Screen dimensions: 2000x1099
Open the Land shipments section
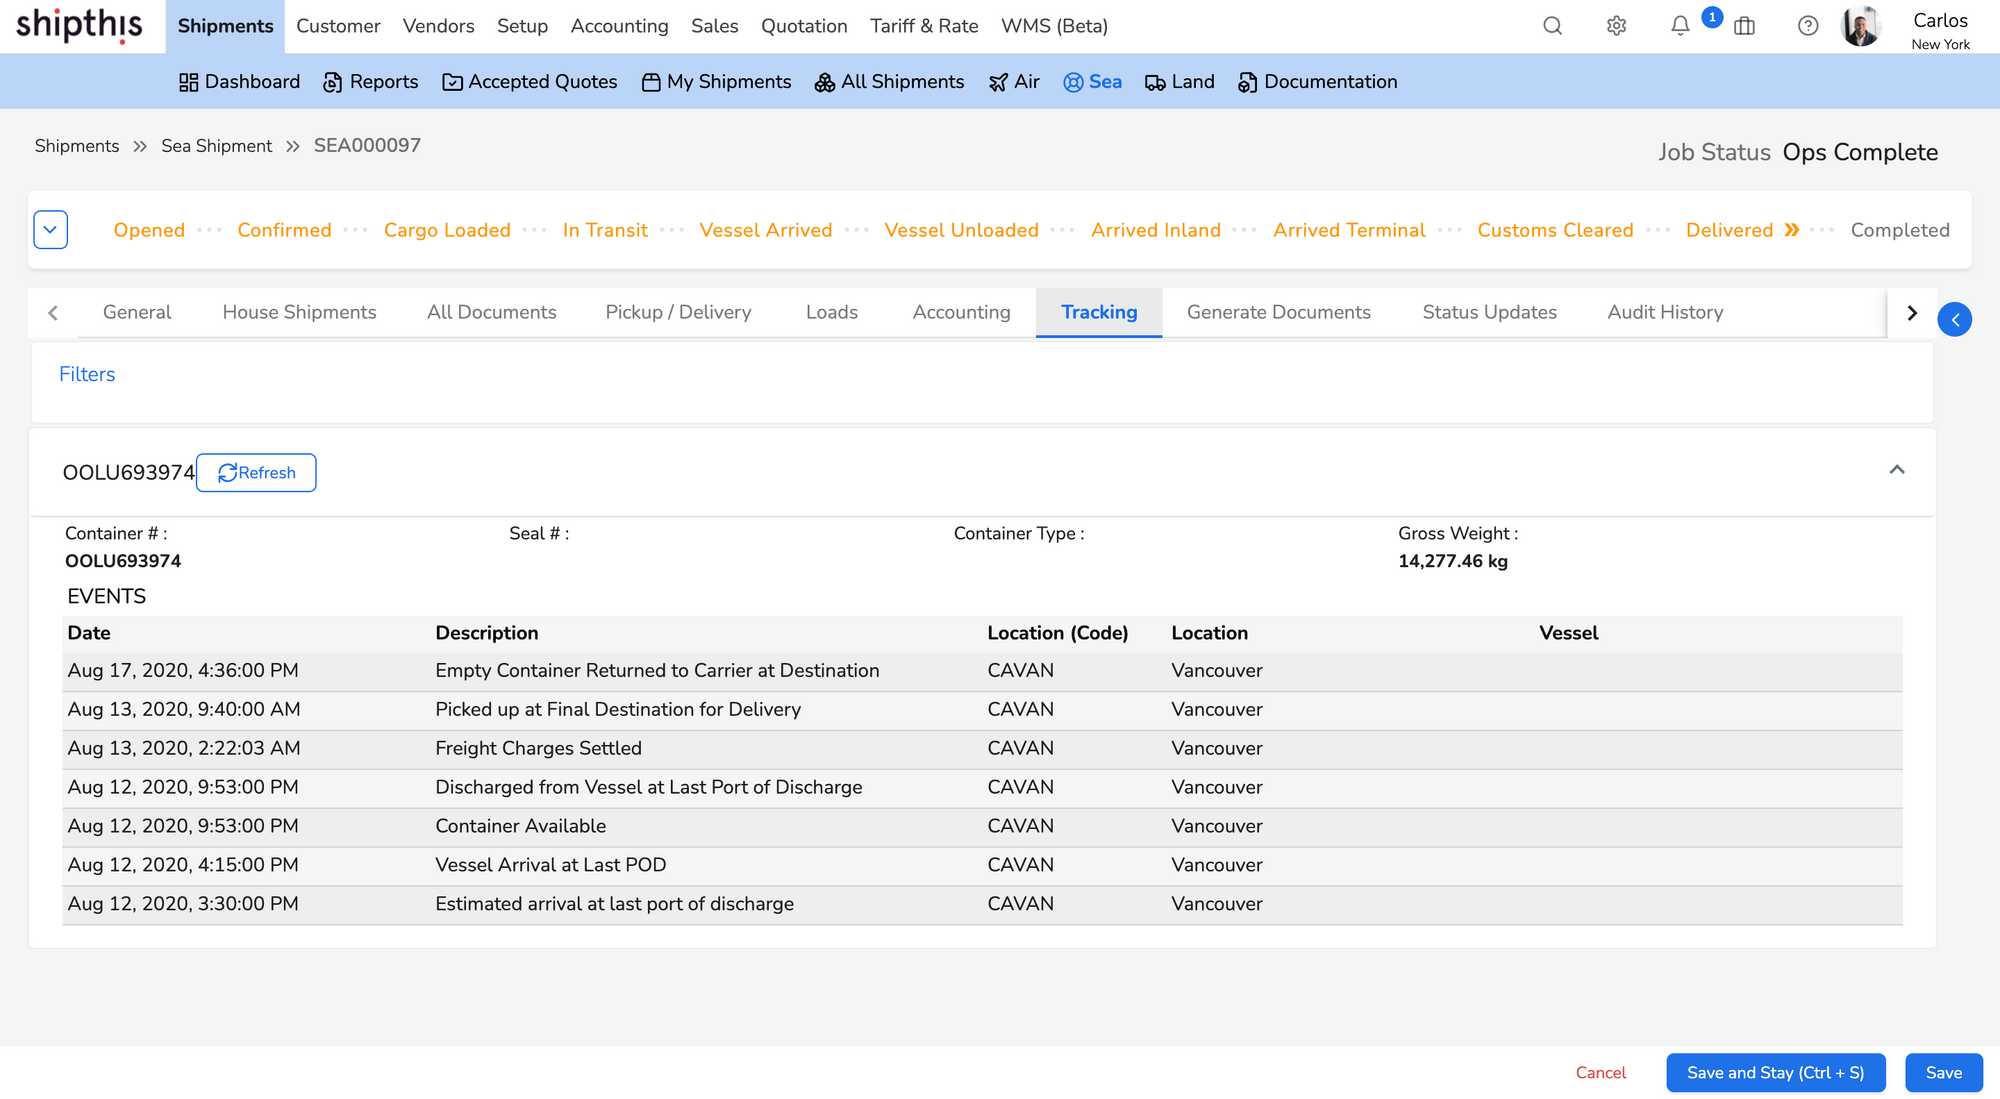1179,81
